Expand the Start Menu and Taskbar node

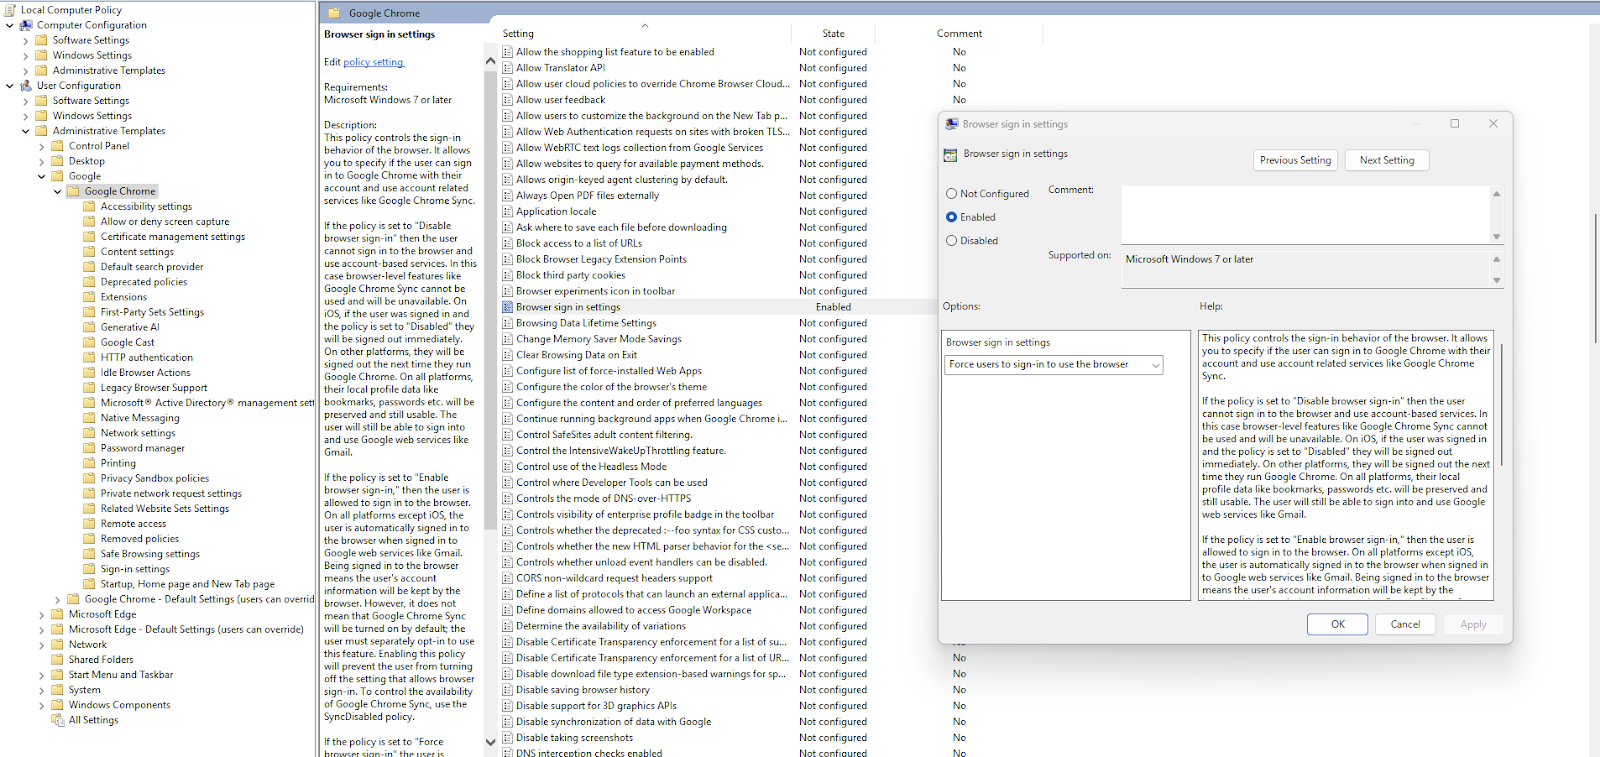pyautogui.click(x=42, y=675)
